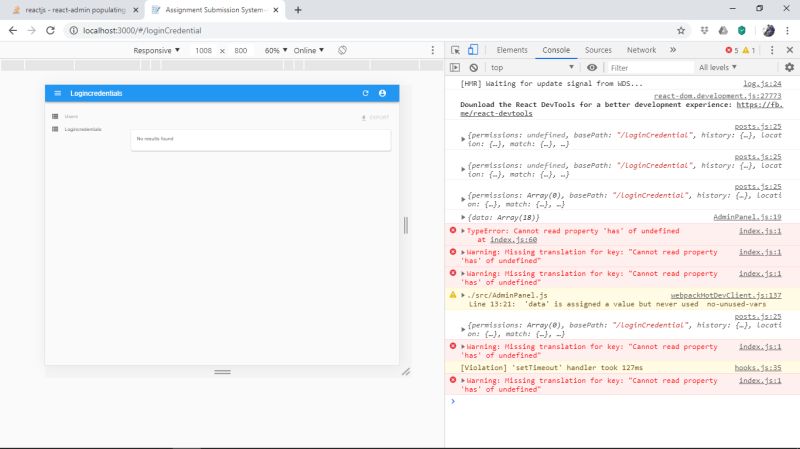Image resolution: width=800 pixels, height=449 pixels.
Task: Switch to the Network tab
Action: pos(641,50)
